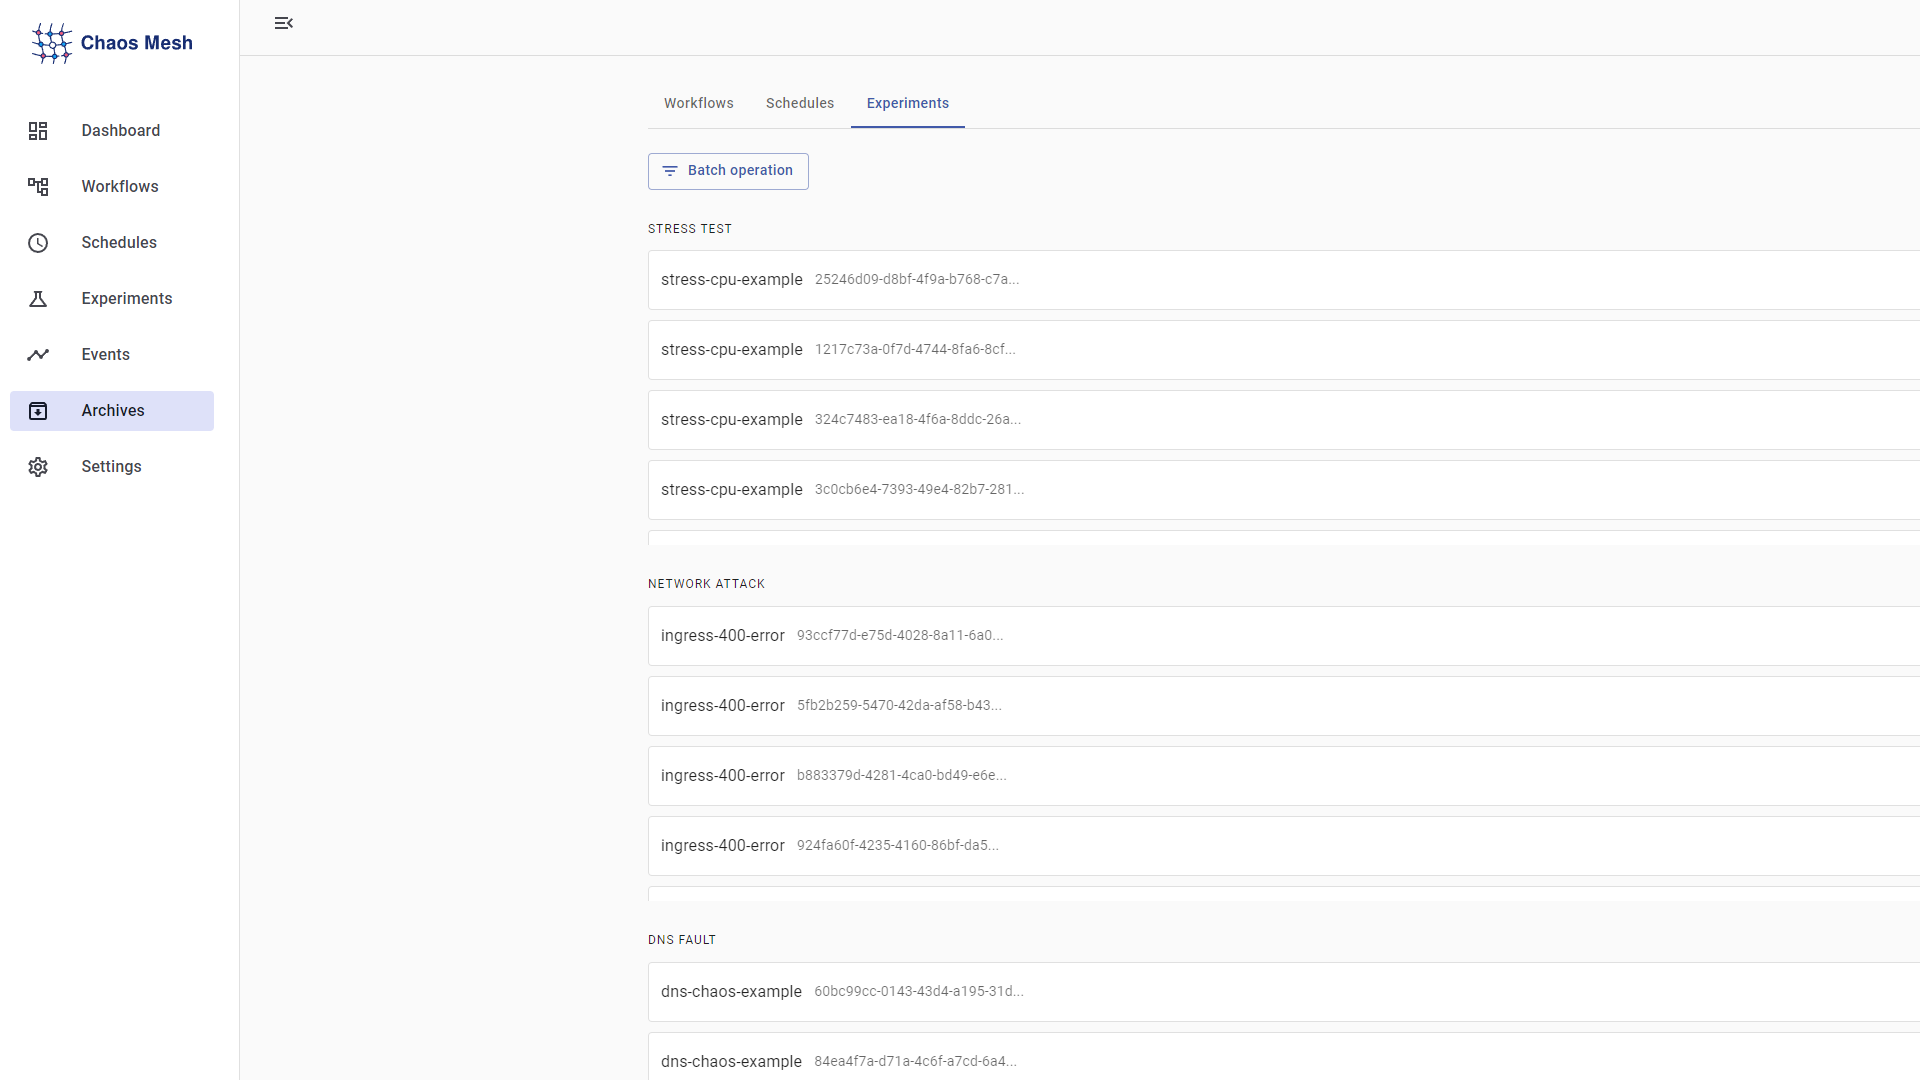Switch to the Workflows tab
This screenshot has width=1920, height=1080.
click(x=698, y=103)
